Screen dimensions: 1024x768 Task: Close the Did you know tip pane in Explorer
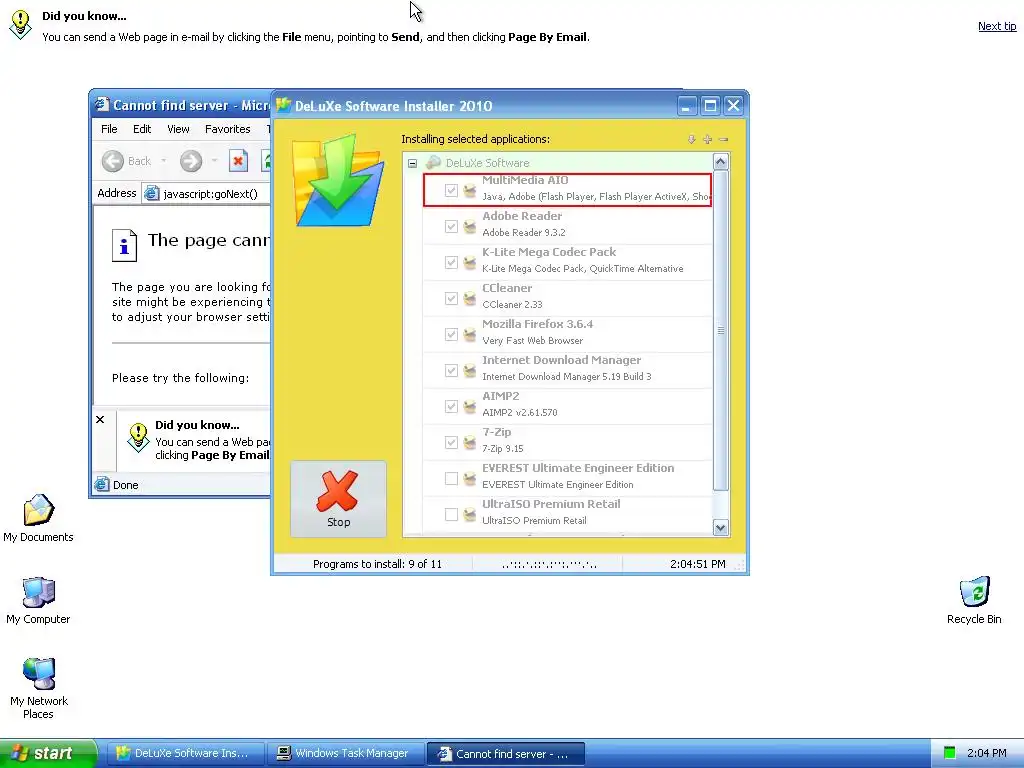[100, 419]
